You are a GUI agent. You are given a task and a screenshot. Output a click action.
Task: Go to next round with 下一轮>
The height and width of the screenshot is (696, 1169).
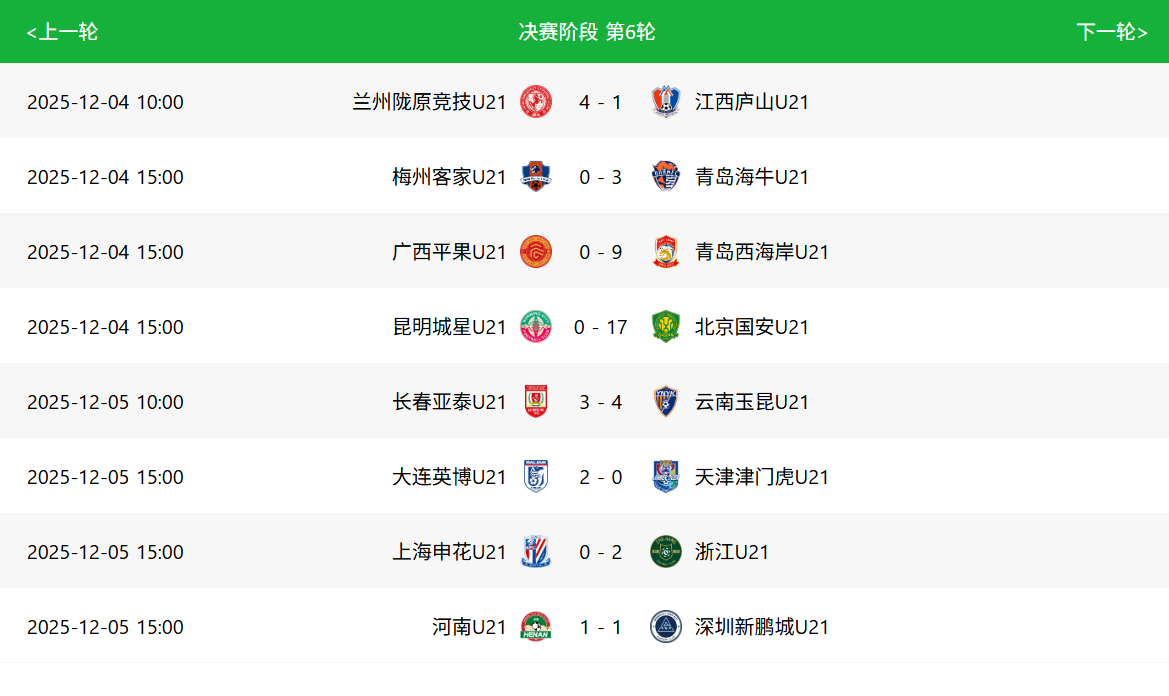pos(1111,32)
